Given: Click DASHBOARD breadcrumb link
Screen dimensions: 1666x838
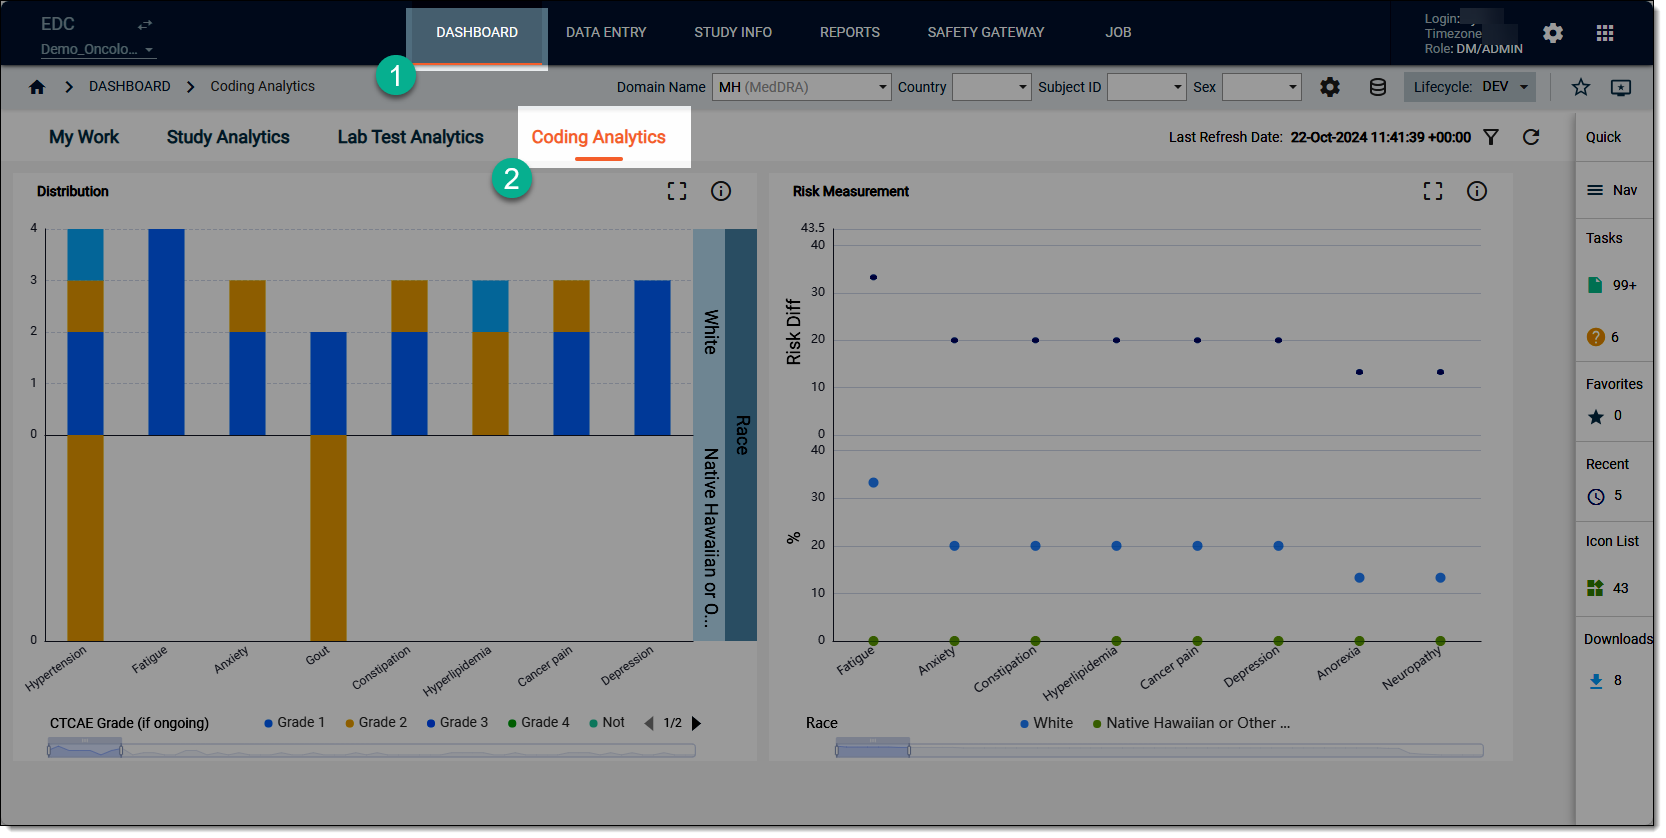Looking at the screenshot, I should pyautogui.click(x=130, y=87).
